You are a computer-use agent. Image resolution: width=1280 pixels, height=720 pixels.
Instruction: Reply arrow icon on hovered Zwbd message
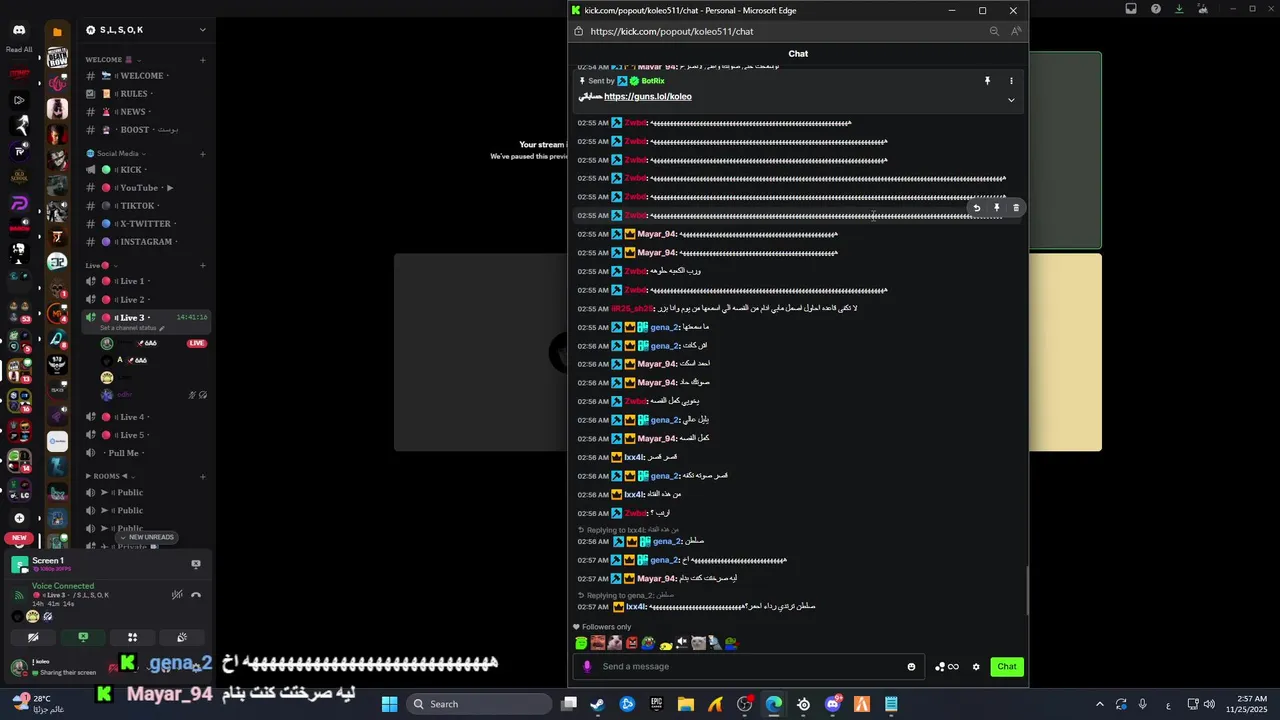click(977, 208)
